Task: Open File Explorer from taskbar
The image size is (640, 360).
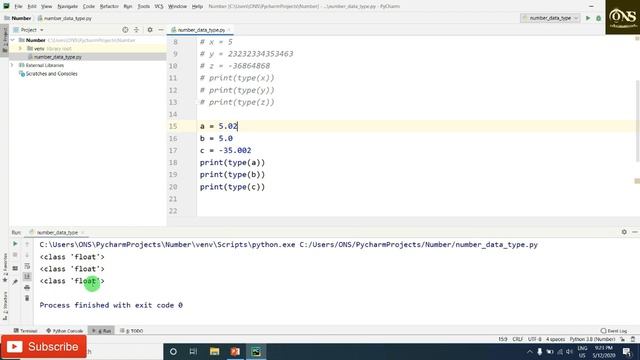Action: pos(214,351)
